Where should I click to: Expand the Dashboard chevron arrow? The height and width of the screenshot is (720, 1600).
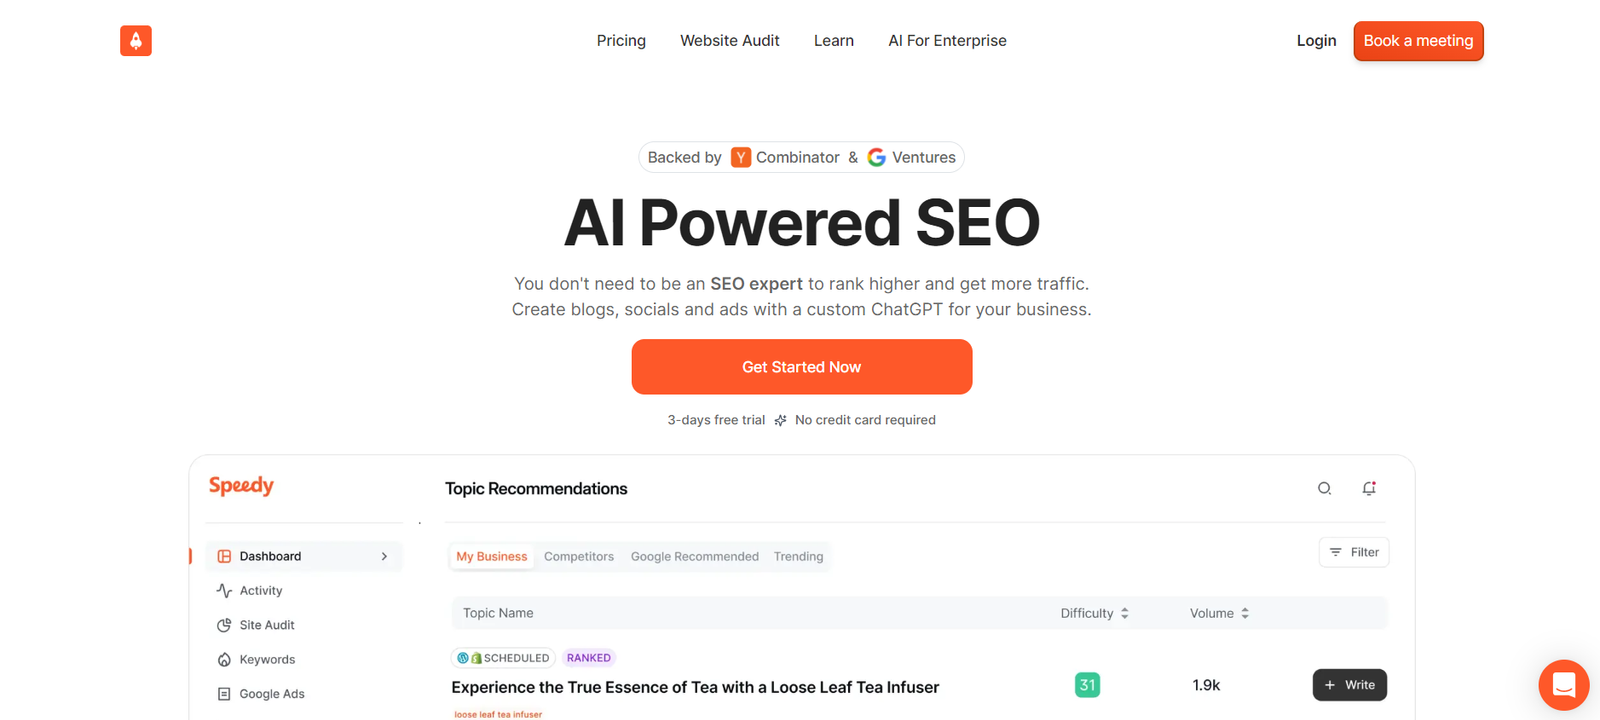tap(385, 556)
